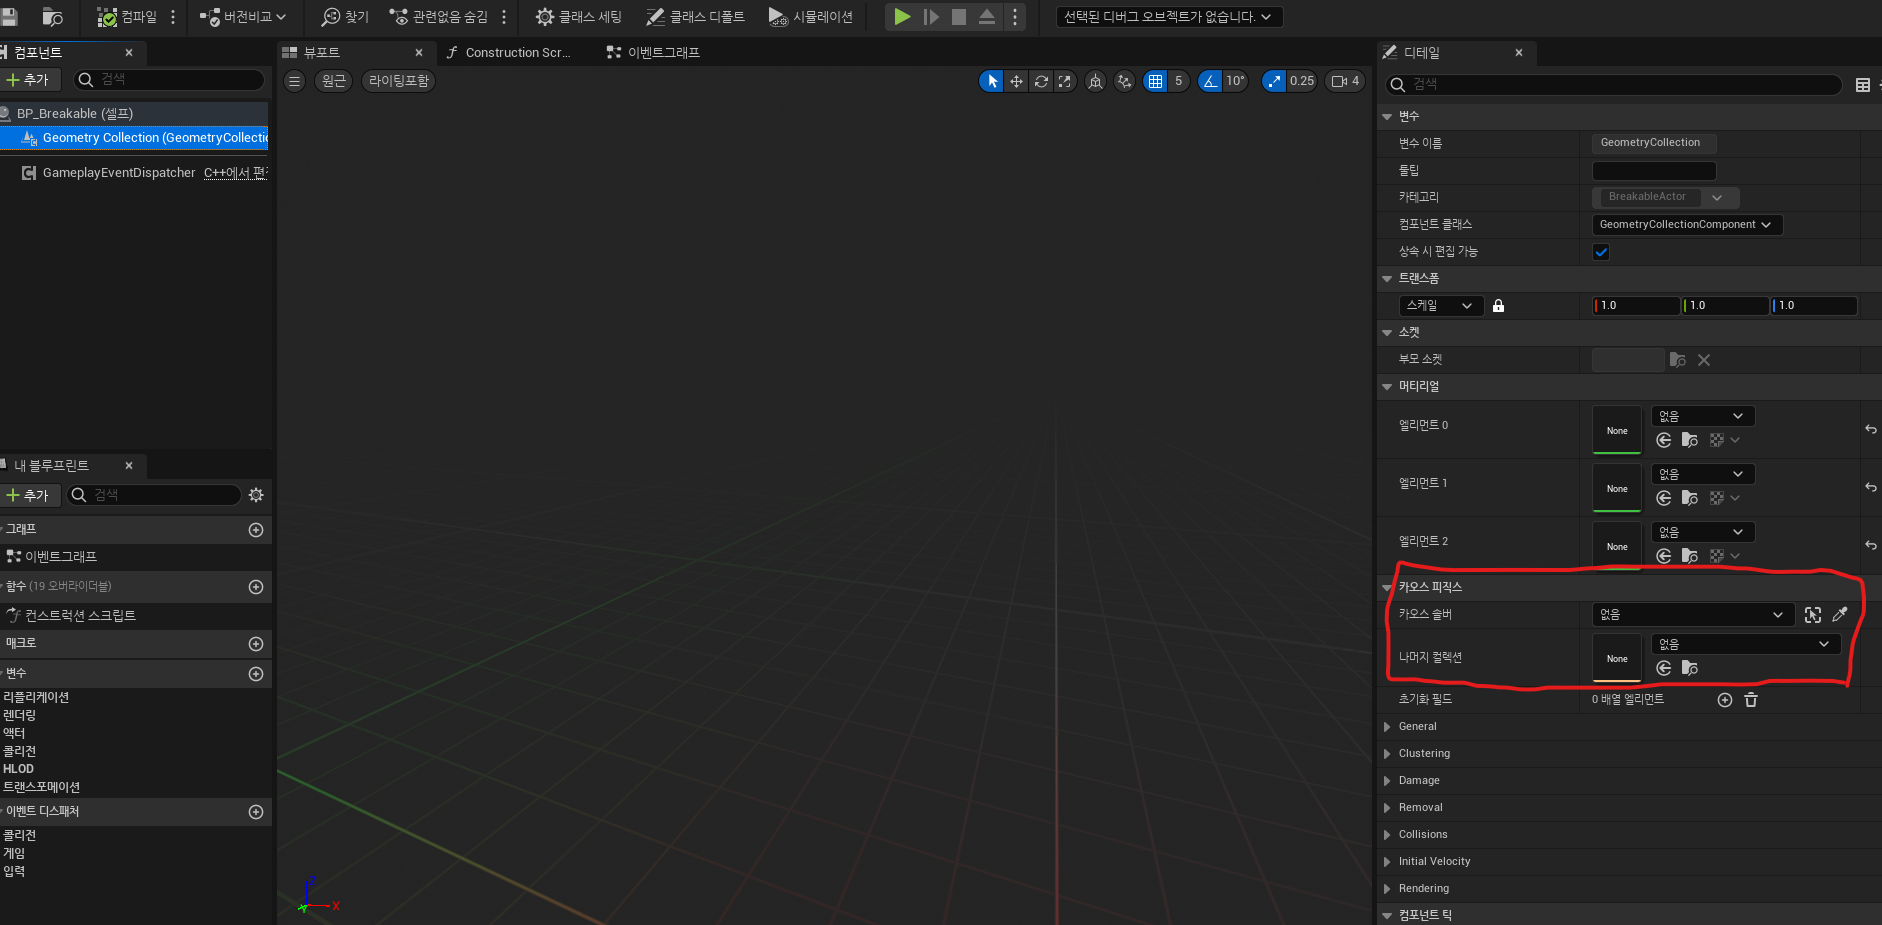Screen dimensions: 1882x925
Task: Switch to the Viewport (뷰포트) tab
Action: (x=322, y=52)
